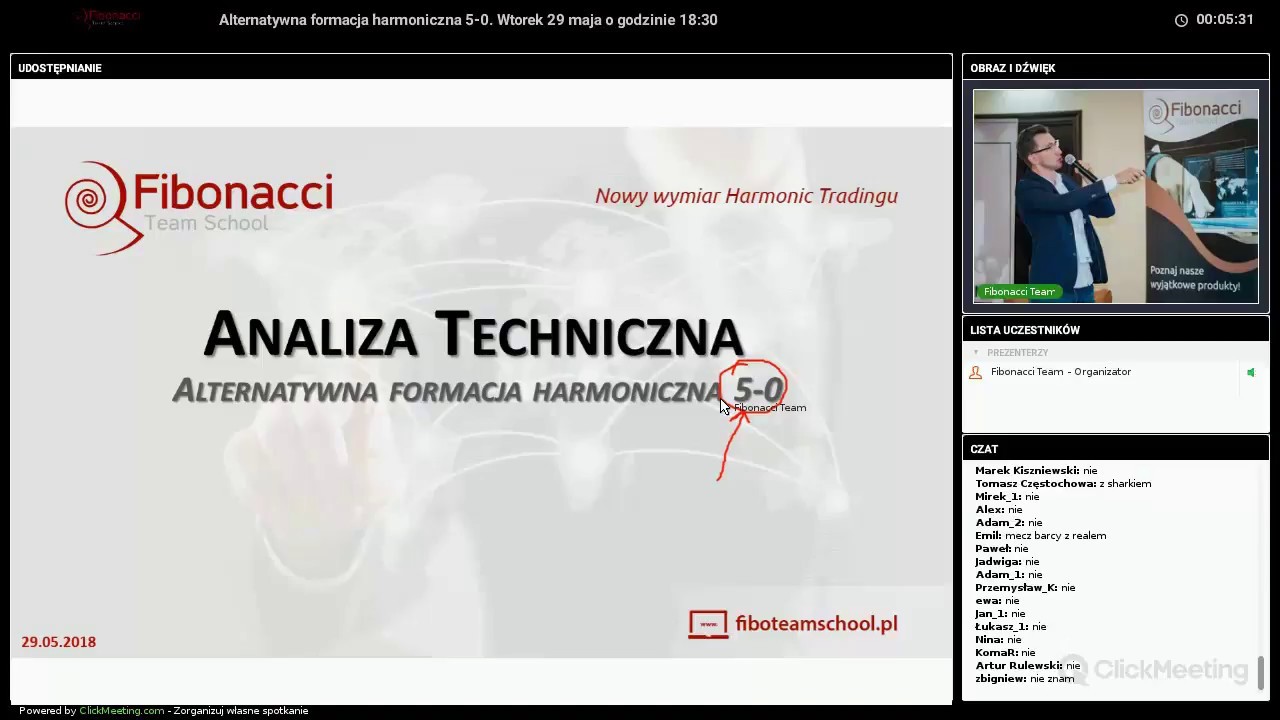Click the Fibonacci logo in the top bar
Viewport: 1280px width, 720px height.
click(108, 18)
